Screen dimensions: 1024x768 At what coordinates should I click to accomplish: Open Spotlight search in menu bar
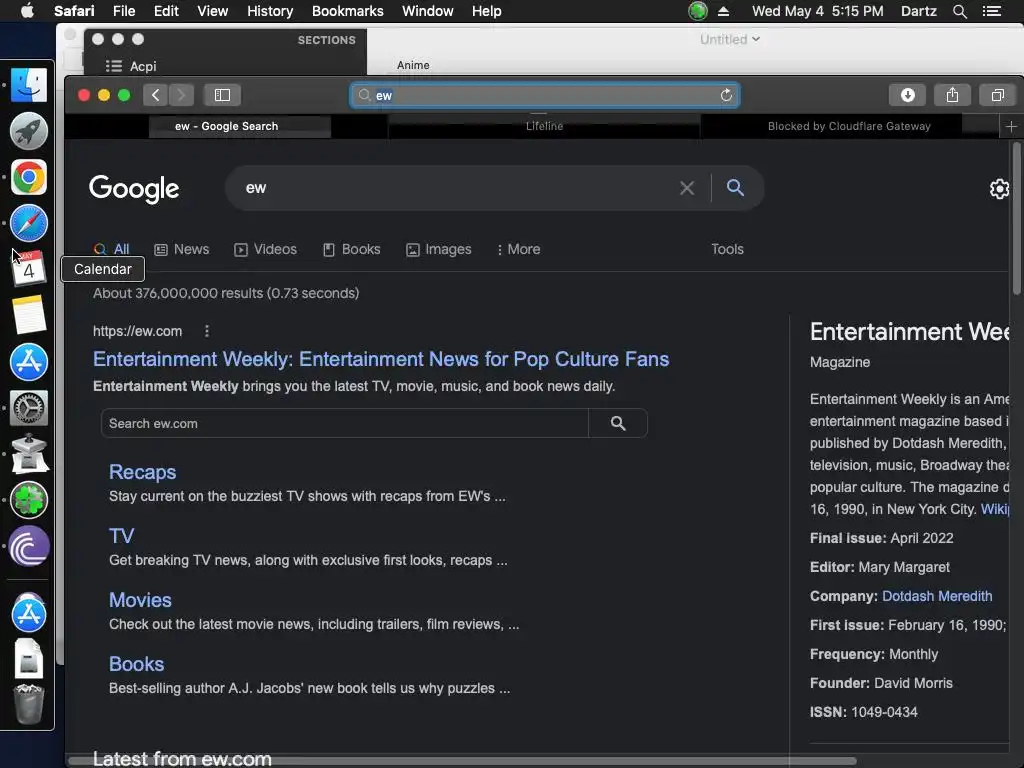[x=959, y=11]
